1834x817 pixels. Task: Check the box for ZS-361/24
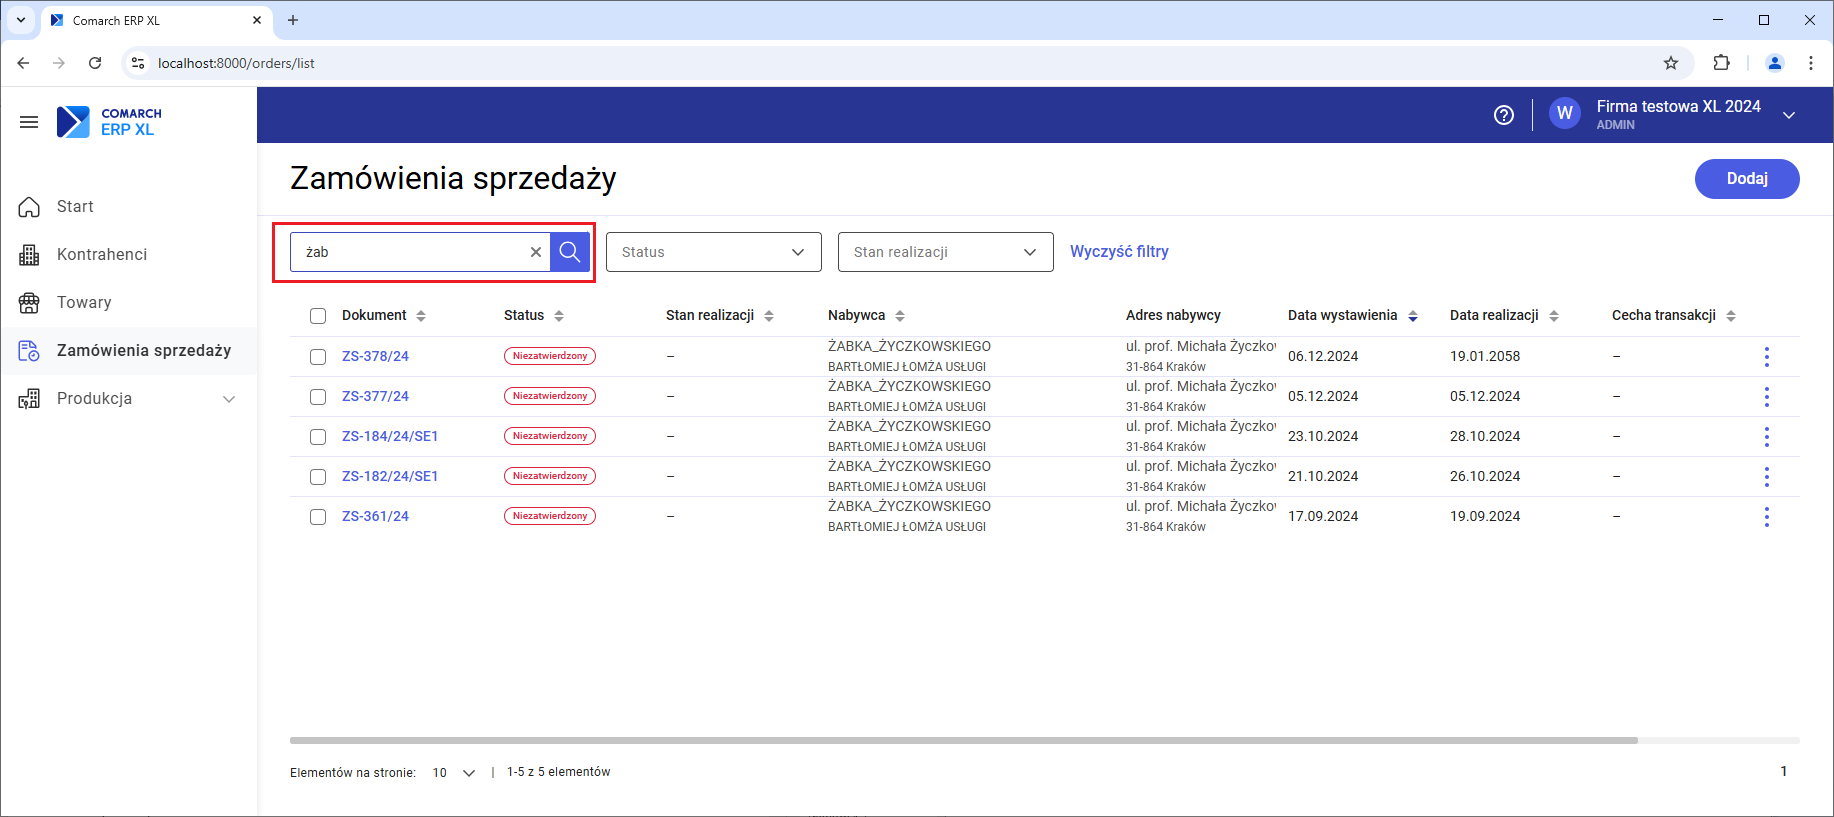tap(318, 517)
